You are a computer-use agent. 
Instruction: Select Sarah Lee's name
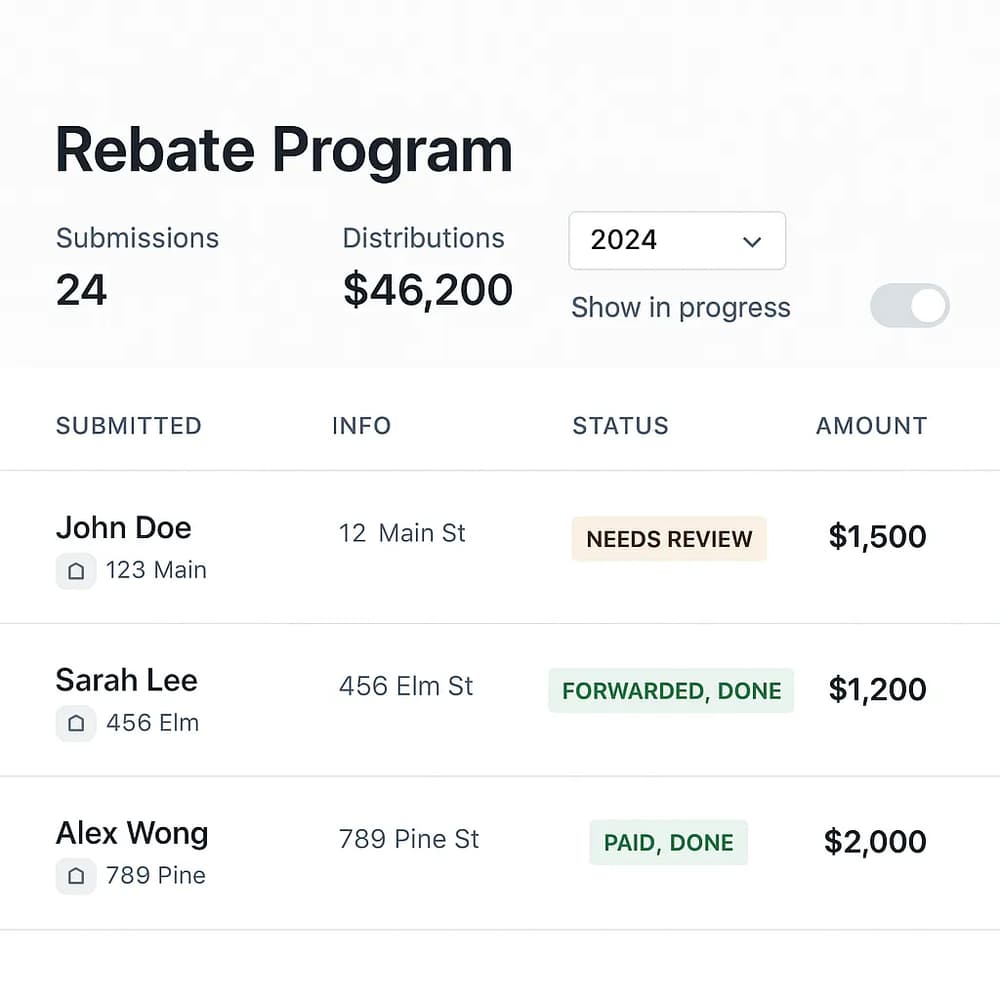(x=126, y=680)
